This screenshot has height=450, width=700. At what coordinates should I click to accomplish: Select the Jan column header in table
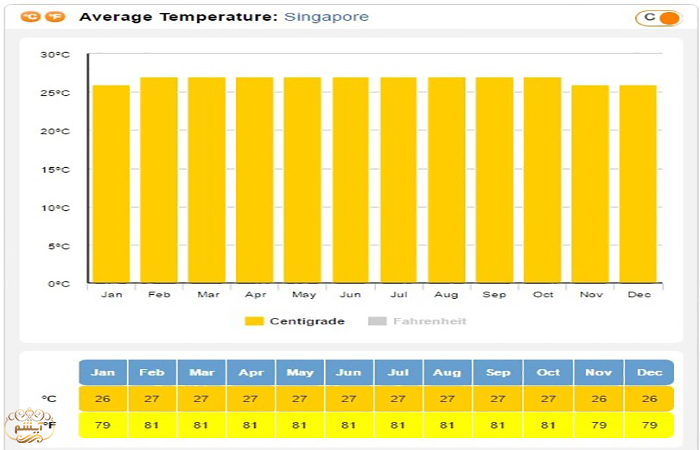click(x=103, y=373)
